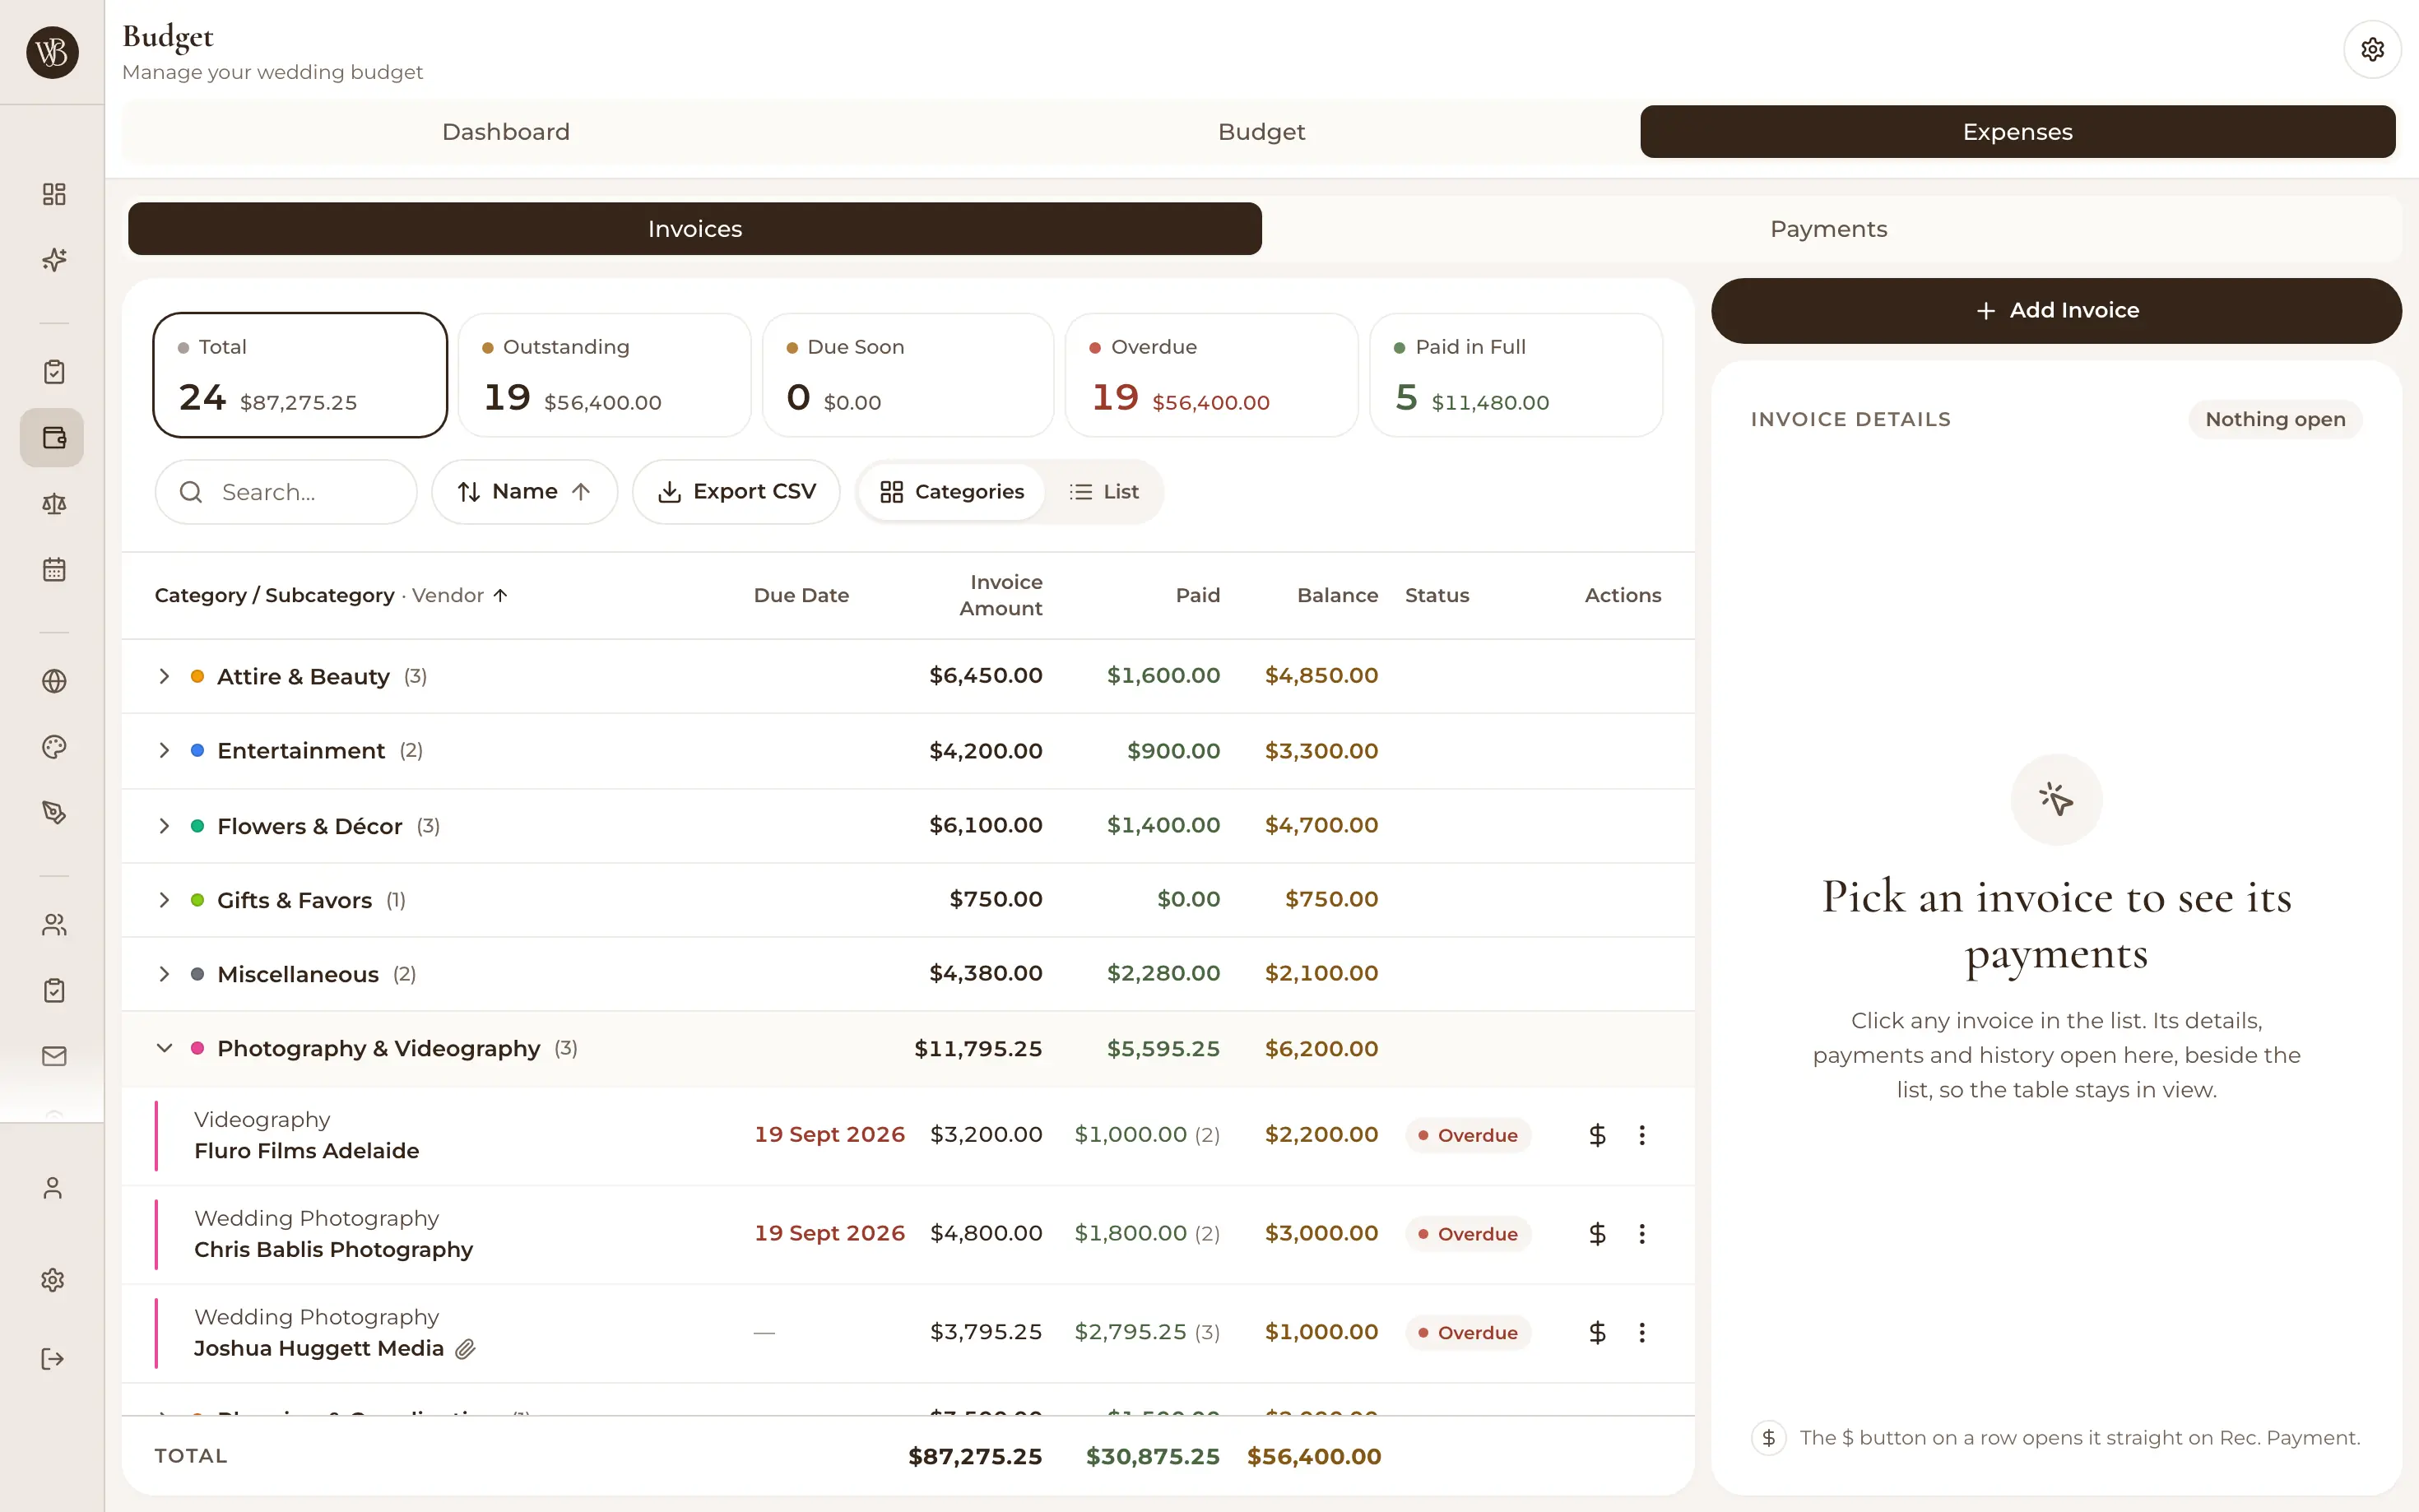2419x1512 pixels.
Task: Record payment for Fluro Films Adelaide
Action: click(1597, 1135)
